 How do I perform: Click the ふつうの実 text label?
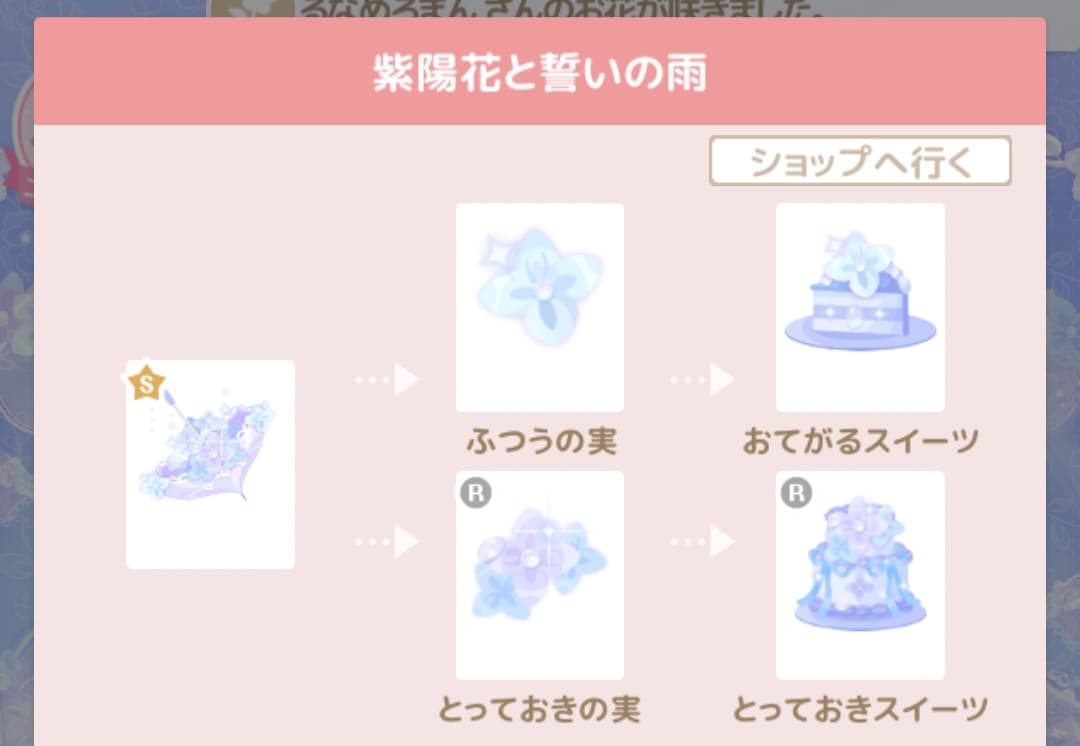click(541, 442)
